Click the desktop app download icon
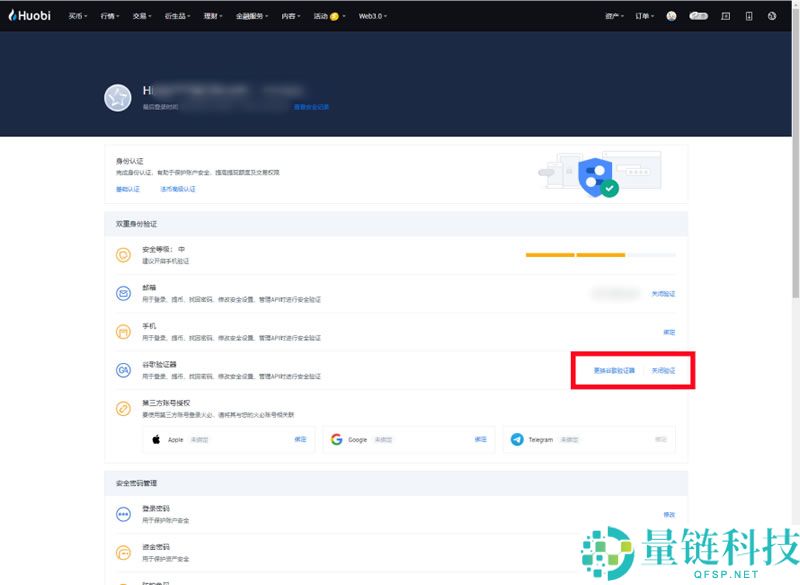800x585 pixels. pos(726,15)
